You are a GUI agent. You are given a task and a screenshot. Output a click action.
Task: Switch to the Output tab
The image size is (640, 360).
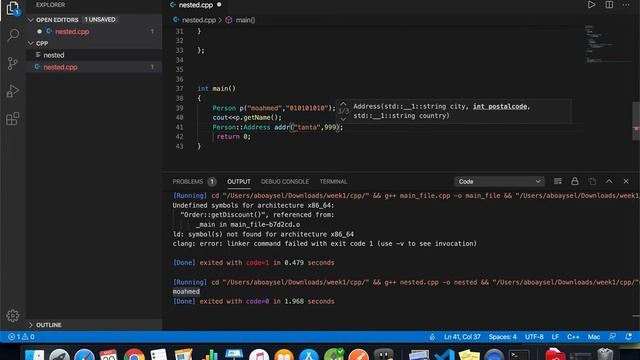(x=239, y=182)
